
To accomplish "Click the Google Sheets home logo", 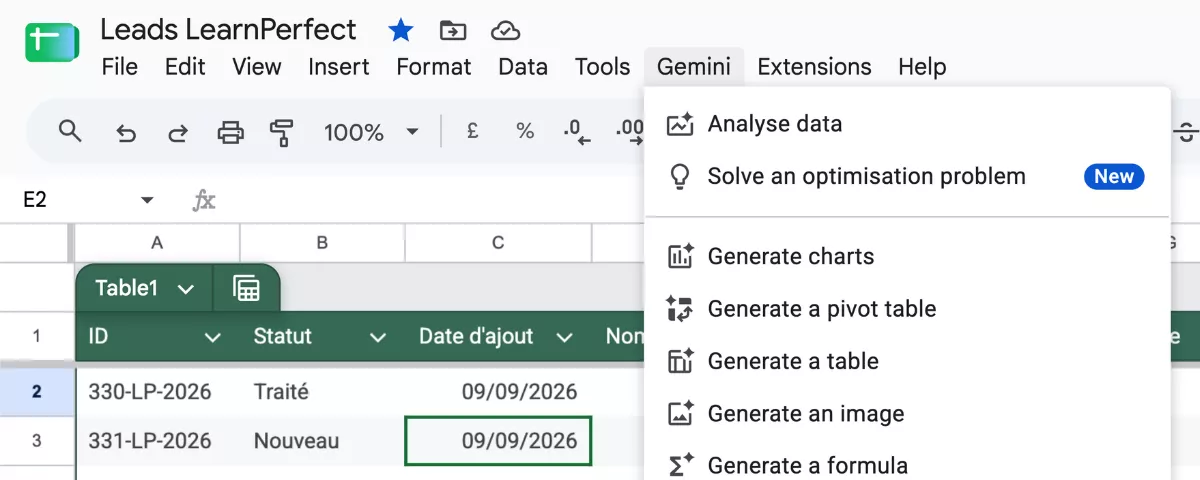I will 51,42.
